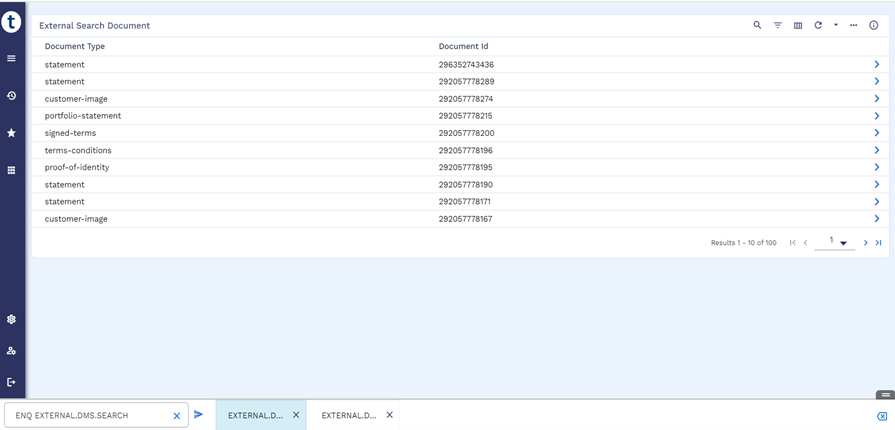Image resolution: width=895 pixels, height=430 pixels.
Task: Open favorites star in the sidebar
Action: 12,133
